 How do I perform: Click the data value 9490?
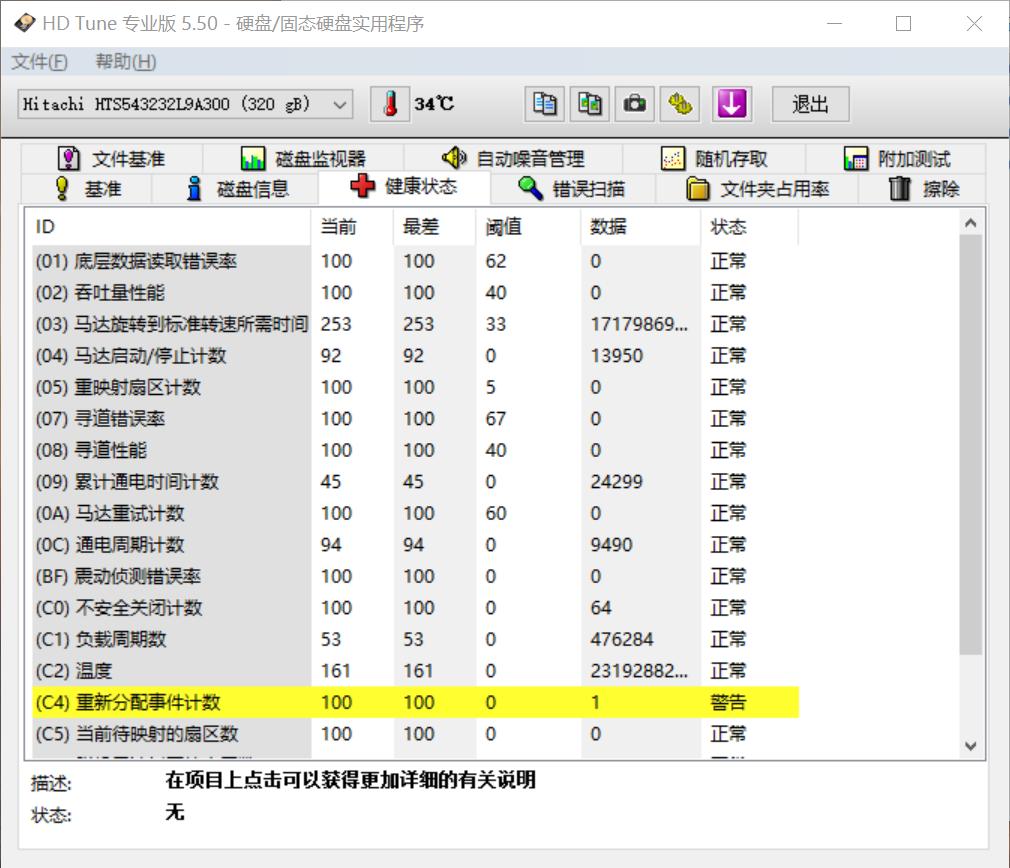pyautogui.click(x=611, y=545)
